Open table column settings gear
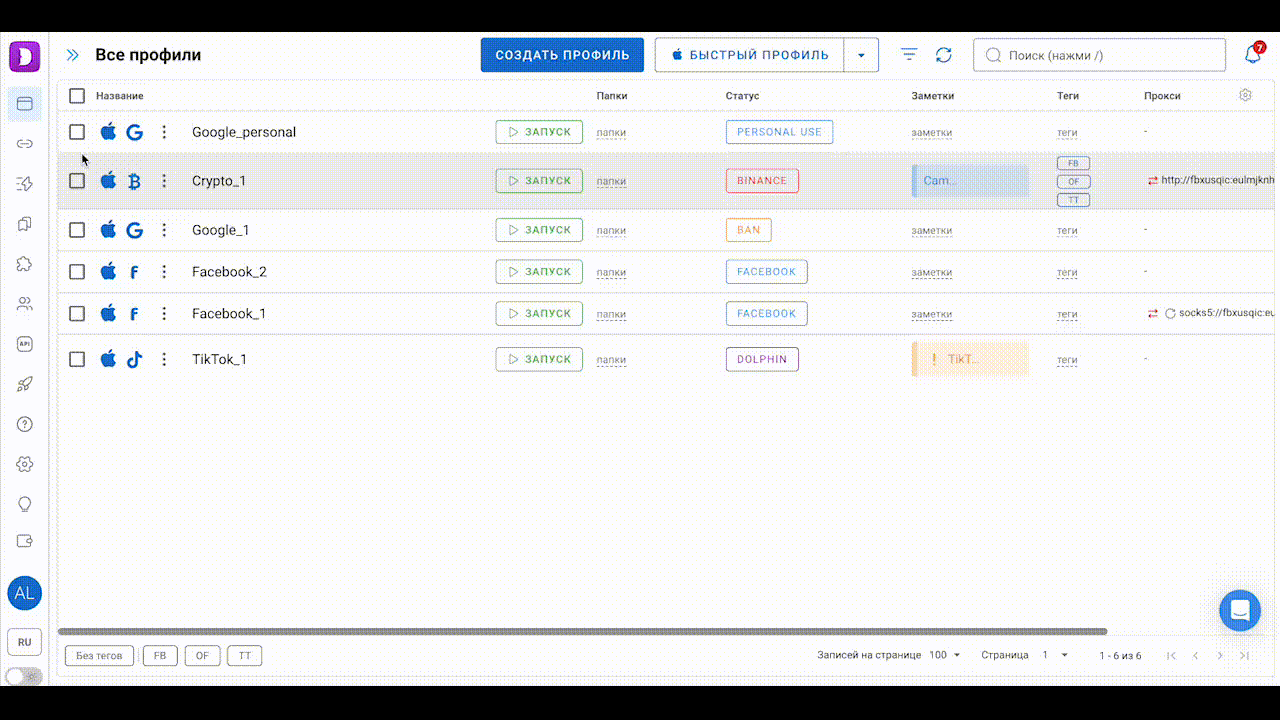Image resolution: width=1280 pixels, height=720 pixels. pyautogui.click(x=1245, y=95)
